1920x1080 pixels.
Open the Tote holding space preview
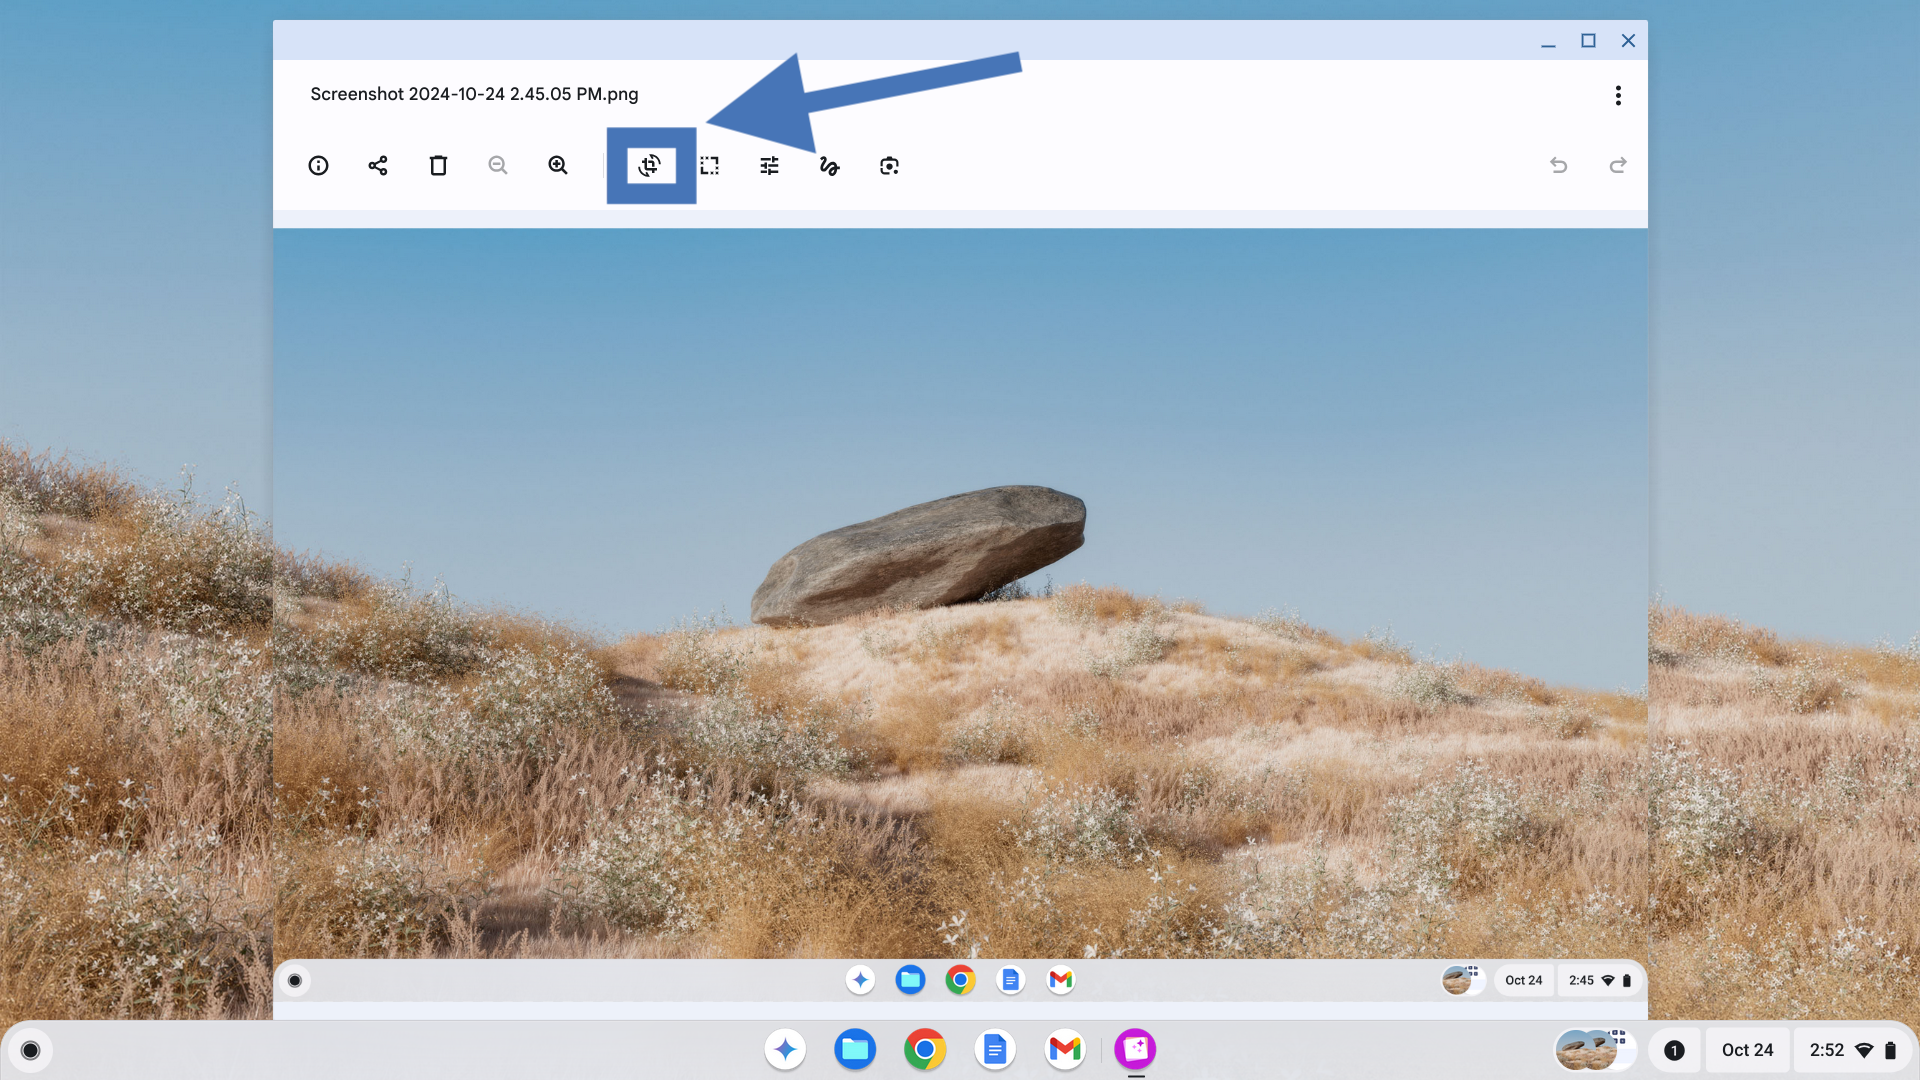pyautogui.click(x=1595, y=1050)
